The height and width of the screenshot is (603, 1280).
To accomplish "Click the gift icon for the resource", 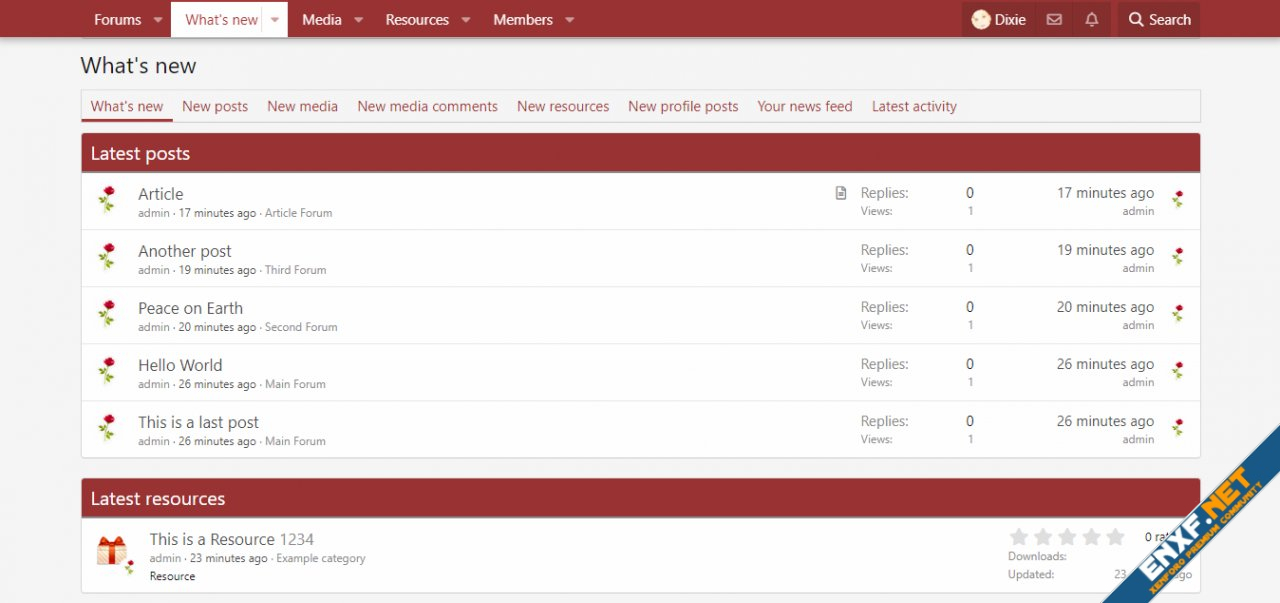I will tap(111, 550).
